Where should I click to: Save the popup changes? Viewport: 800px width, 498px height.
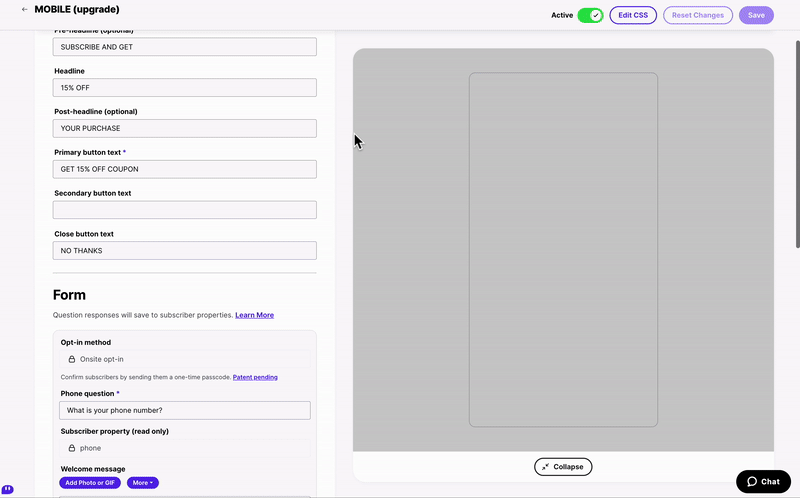(756, 15)
